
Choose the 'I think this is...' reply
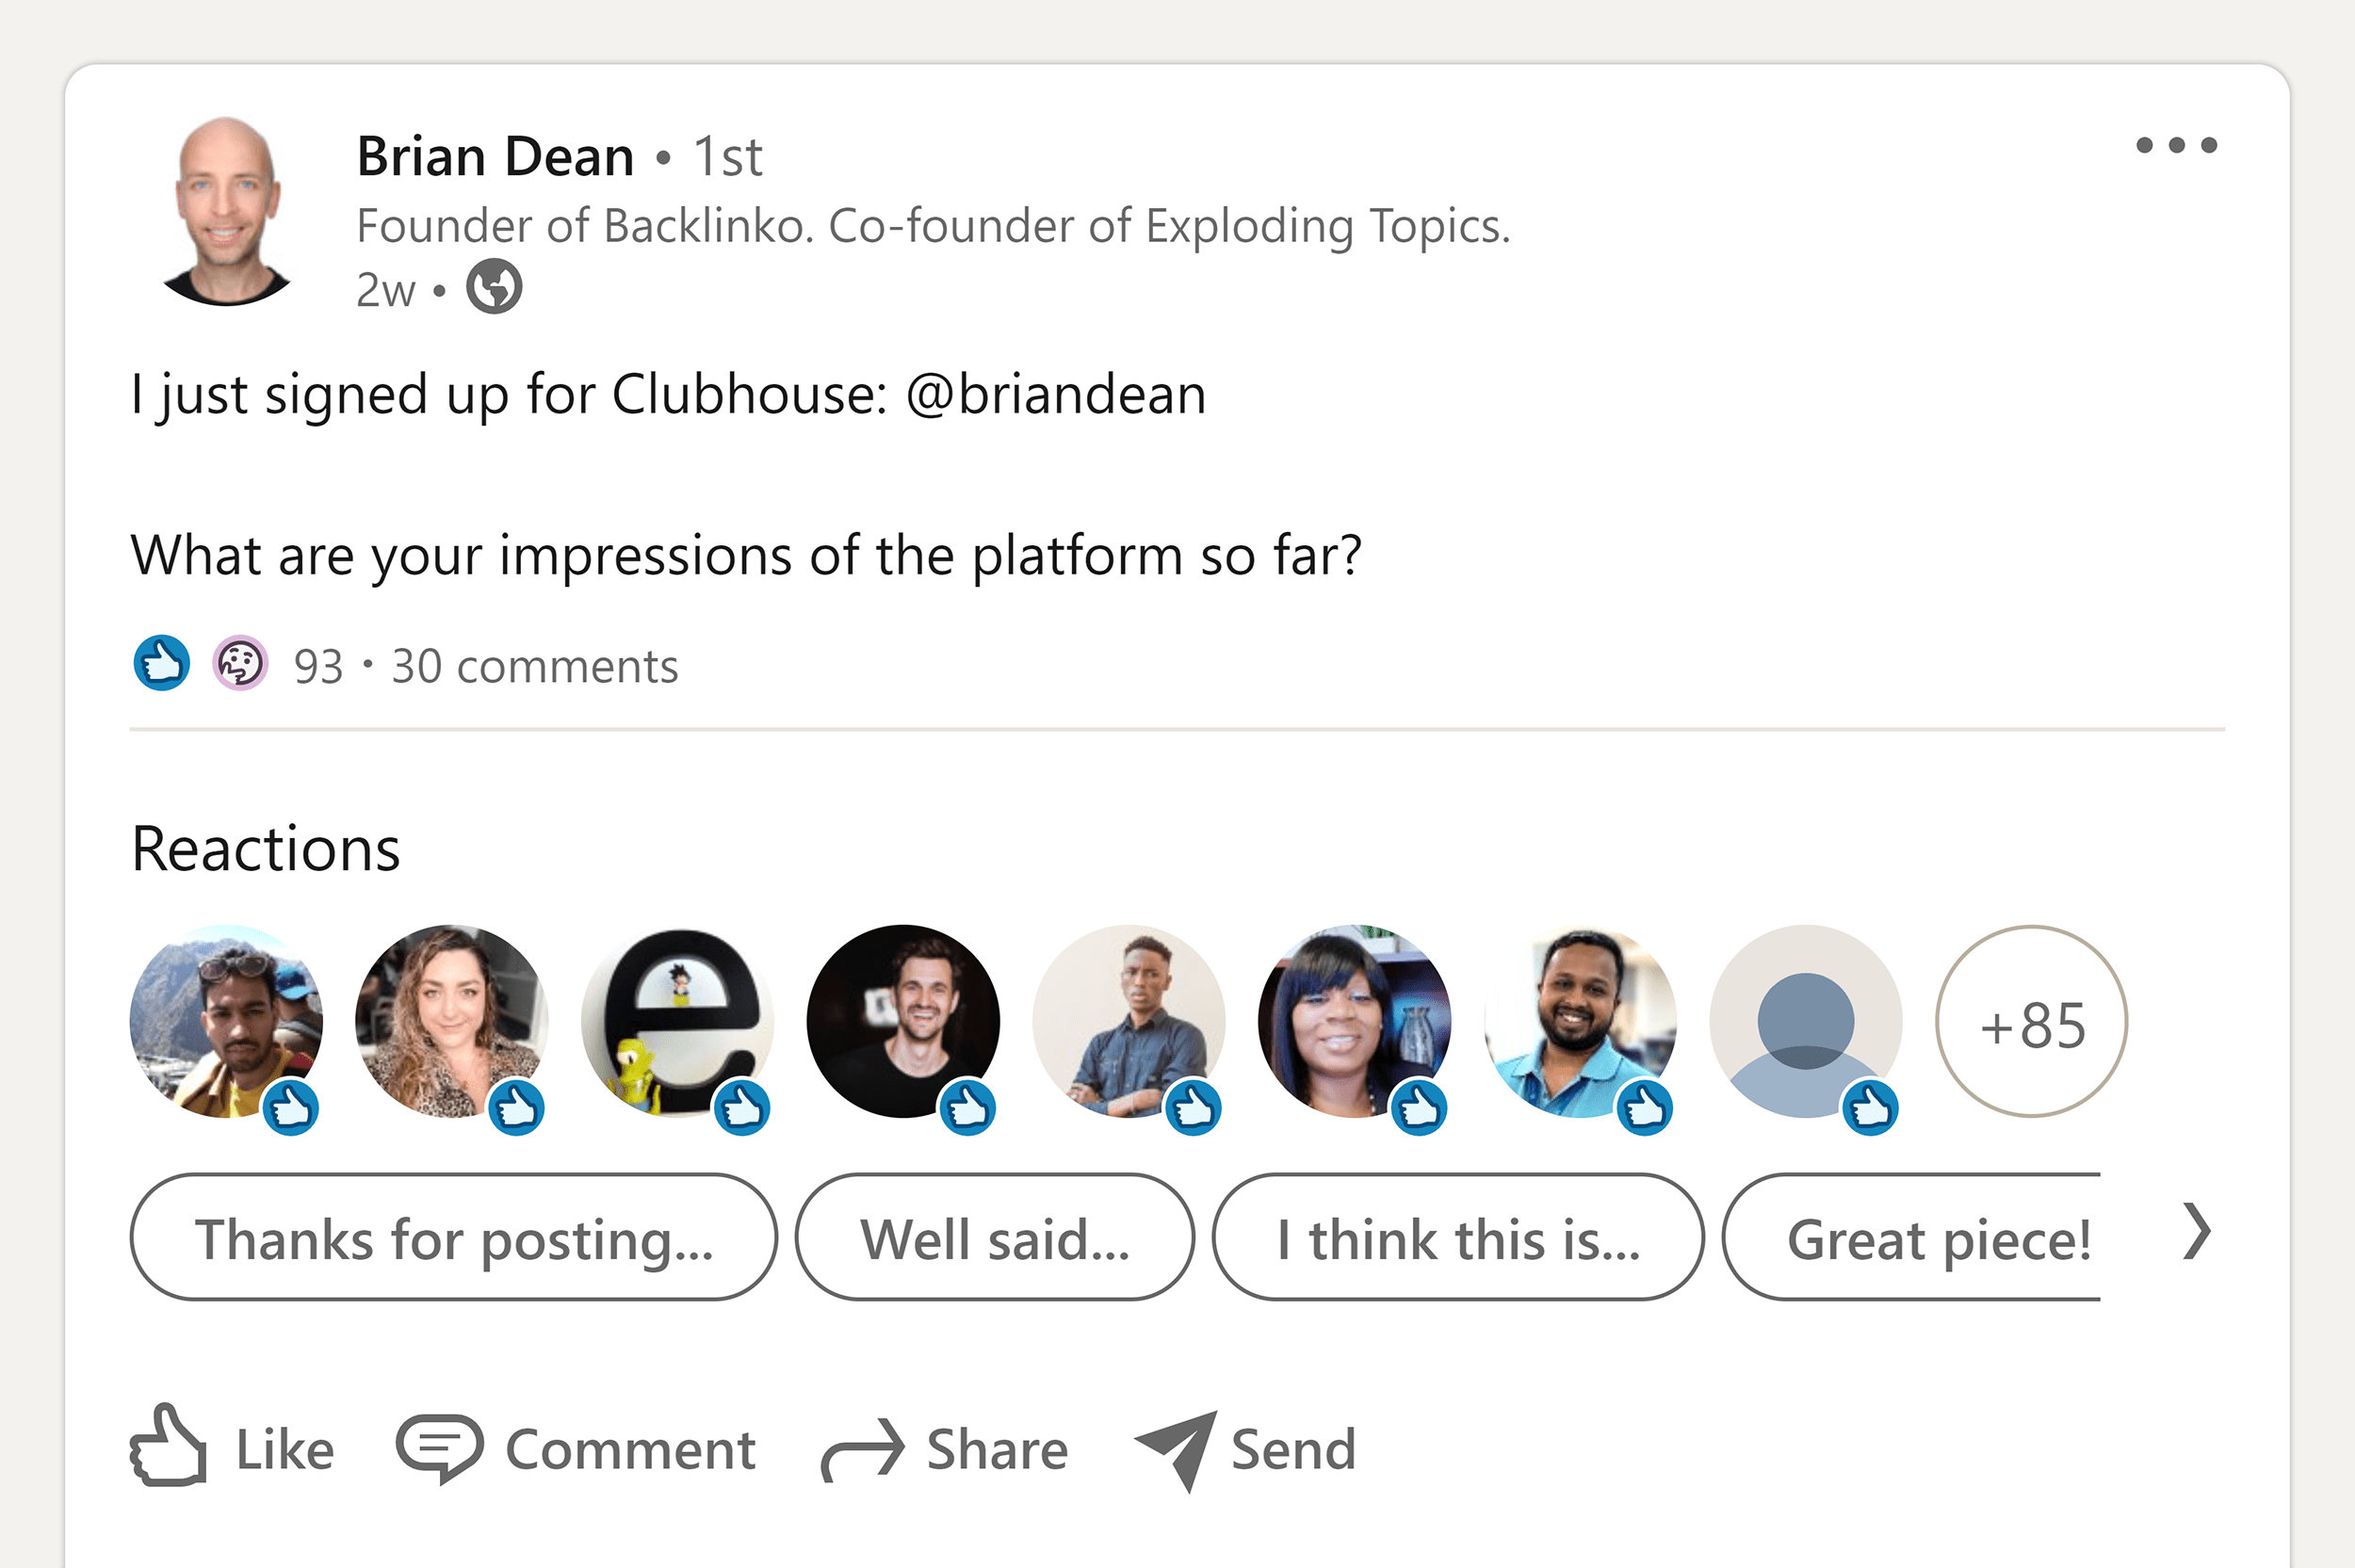(1458, 1237)
